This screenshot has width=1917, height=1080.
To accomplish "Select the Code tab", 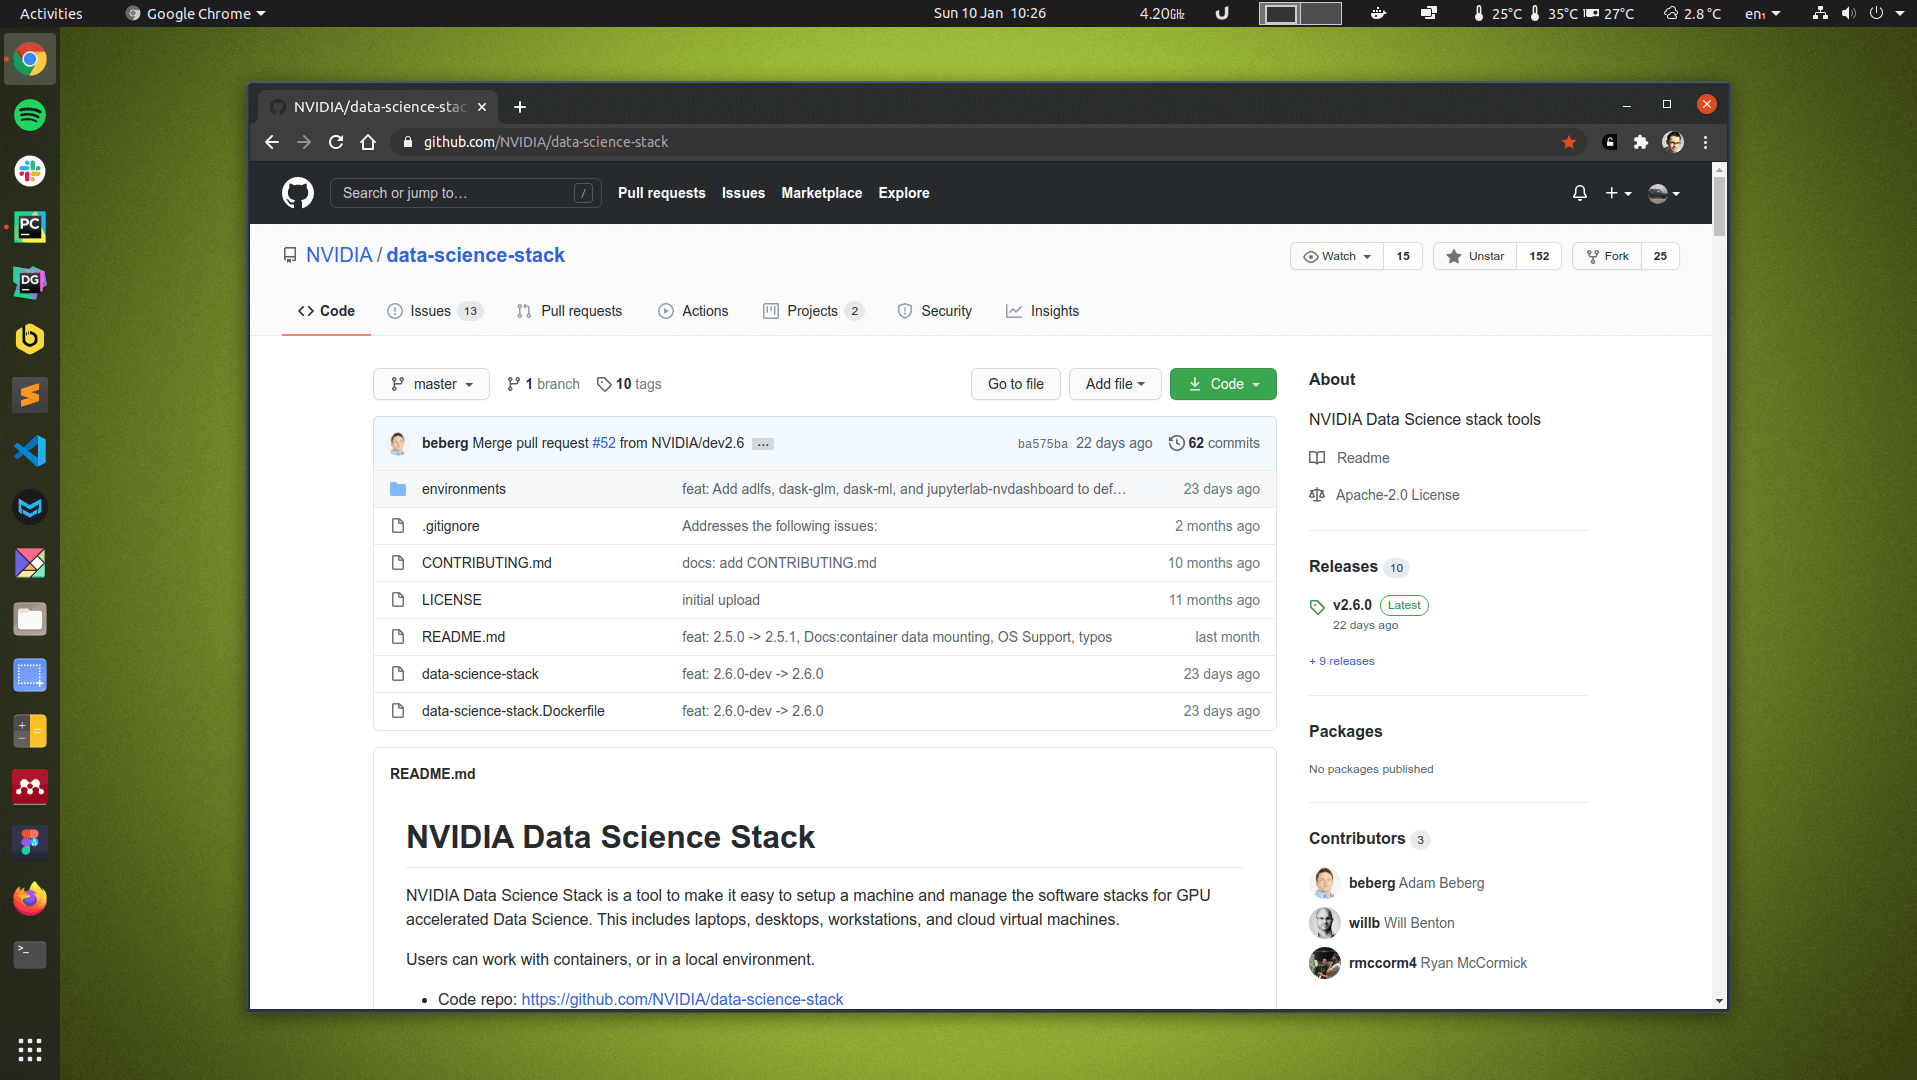I will click(326, 311).
